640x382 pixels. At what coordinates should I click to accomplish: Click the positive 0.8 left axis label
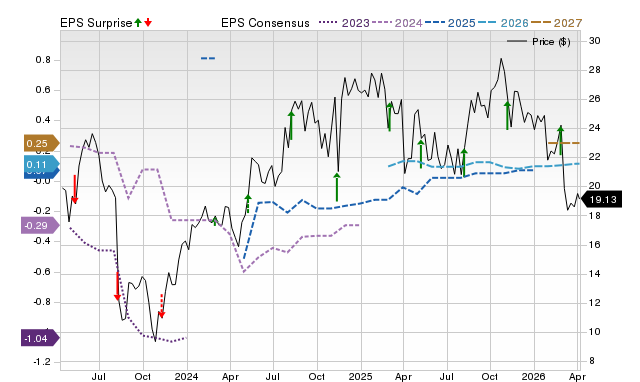[43, 60]
